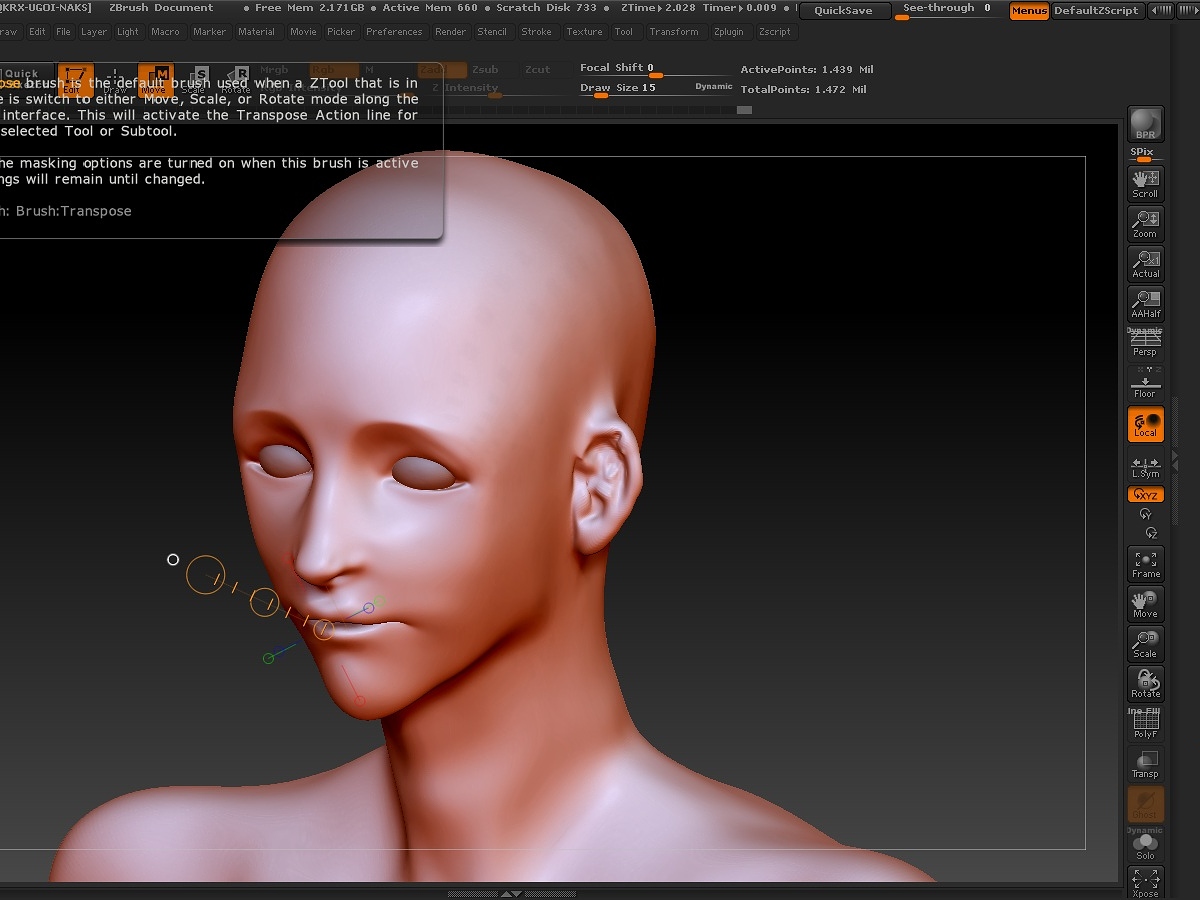Select Scale transpose mode in top shelf

(x=197, y=79)
